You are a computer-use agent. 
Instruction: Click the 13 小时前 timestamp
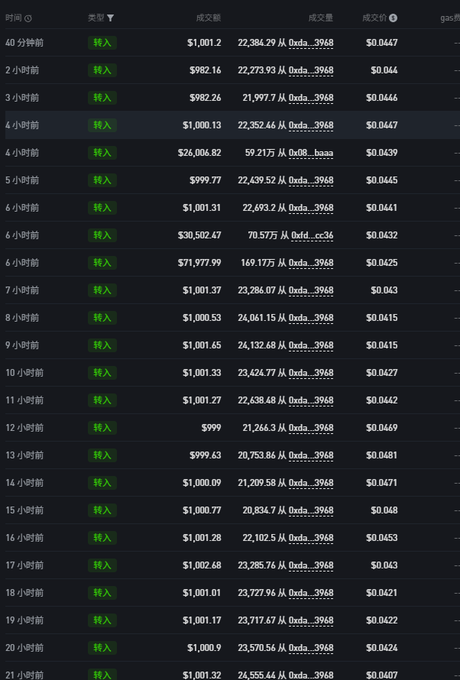(x=24, y=455)
